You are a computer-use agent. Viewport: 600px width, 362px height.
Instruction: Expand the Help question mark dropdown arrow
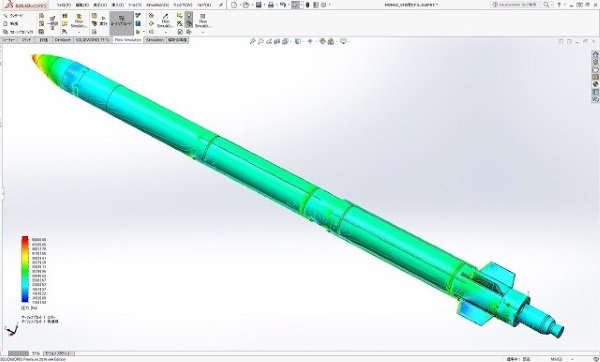click(565, 5)
